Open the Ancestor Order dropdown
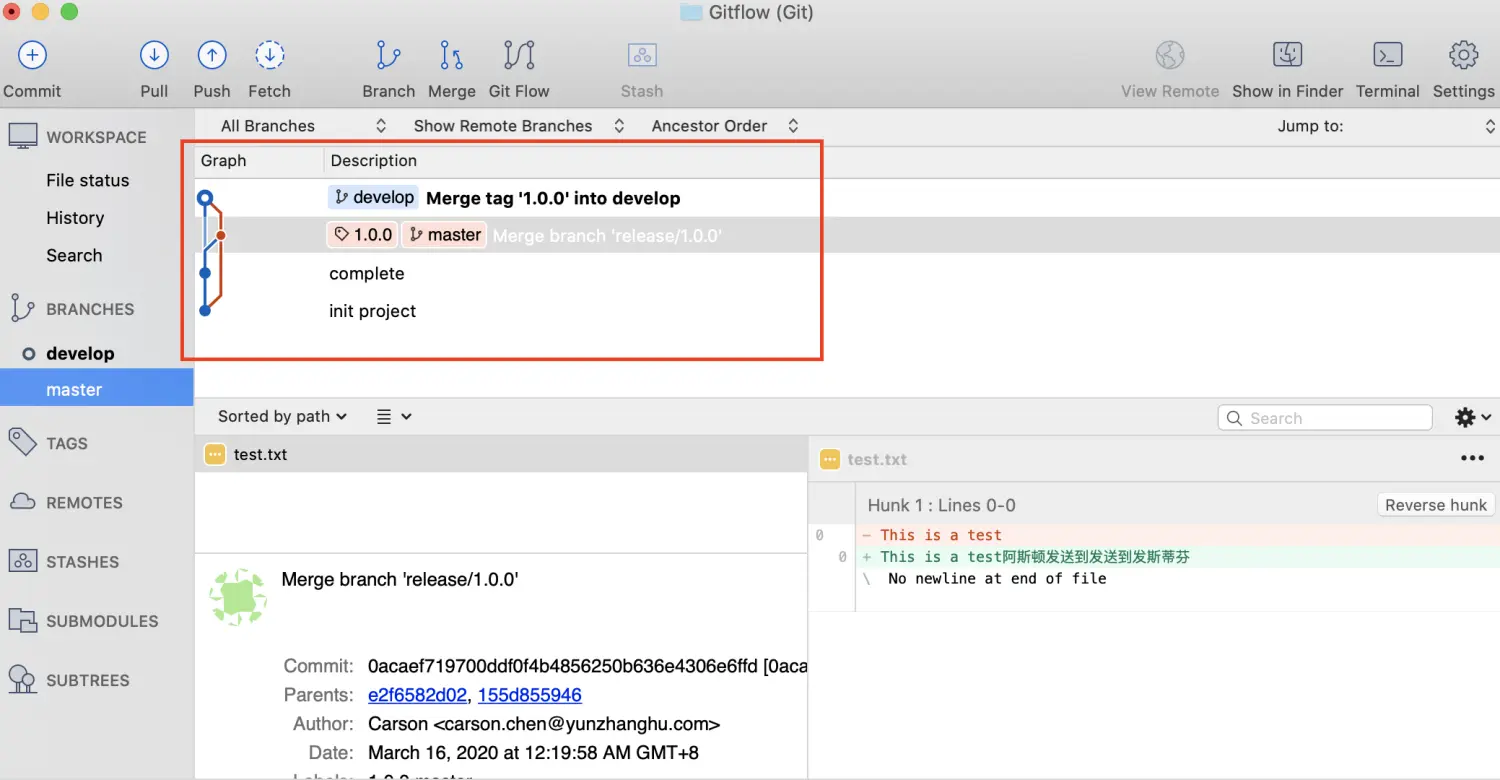 (x=724, y=126)
